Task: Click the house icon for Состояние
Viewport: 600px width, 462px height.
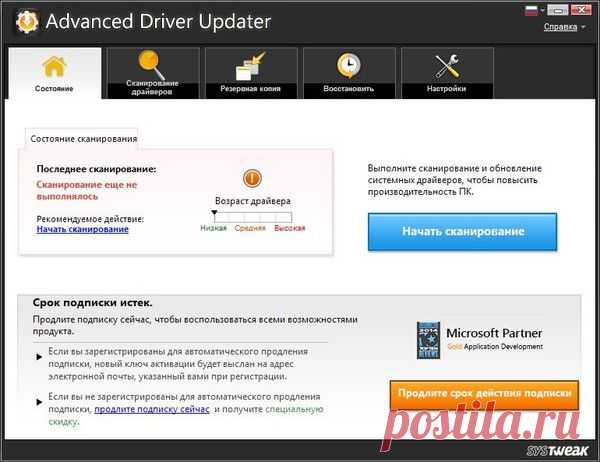Action: click(54, 66)
